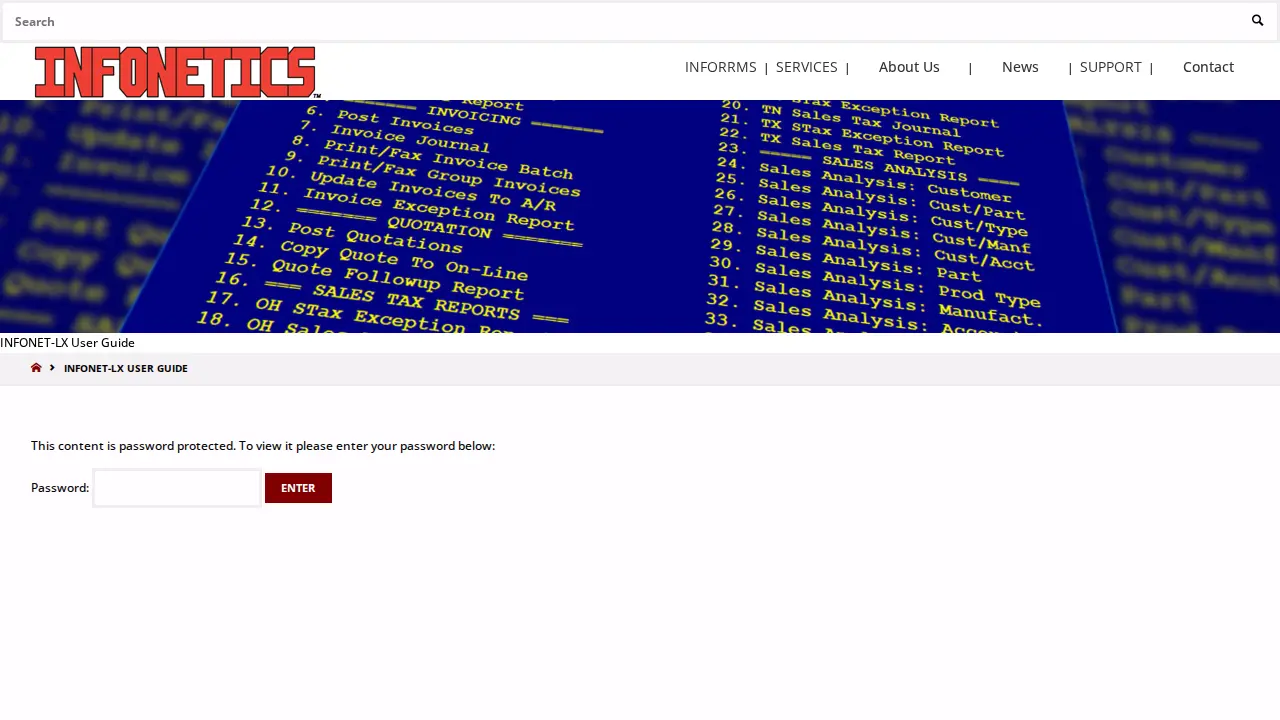Click the ENTER button
The width and height of the screenshot is (1280, 720).
(x=298, y=488)
